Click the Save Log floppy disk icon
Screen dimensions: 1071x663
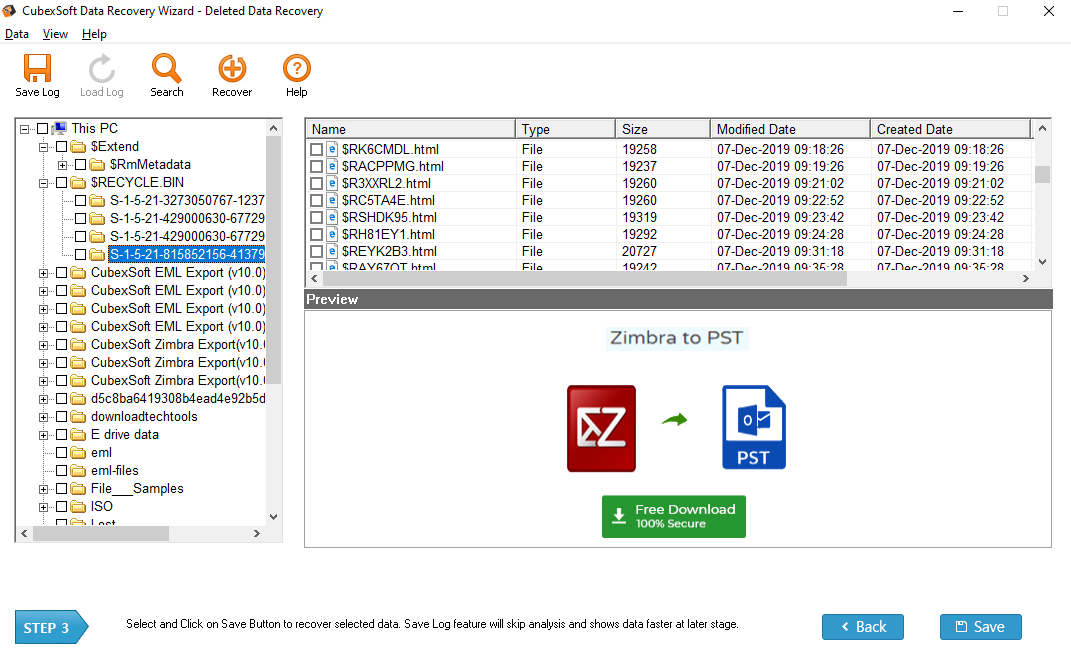click(37, 68)
